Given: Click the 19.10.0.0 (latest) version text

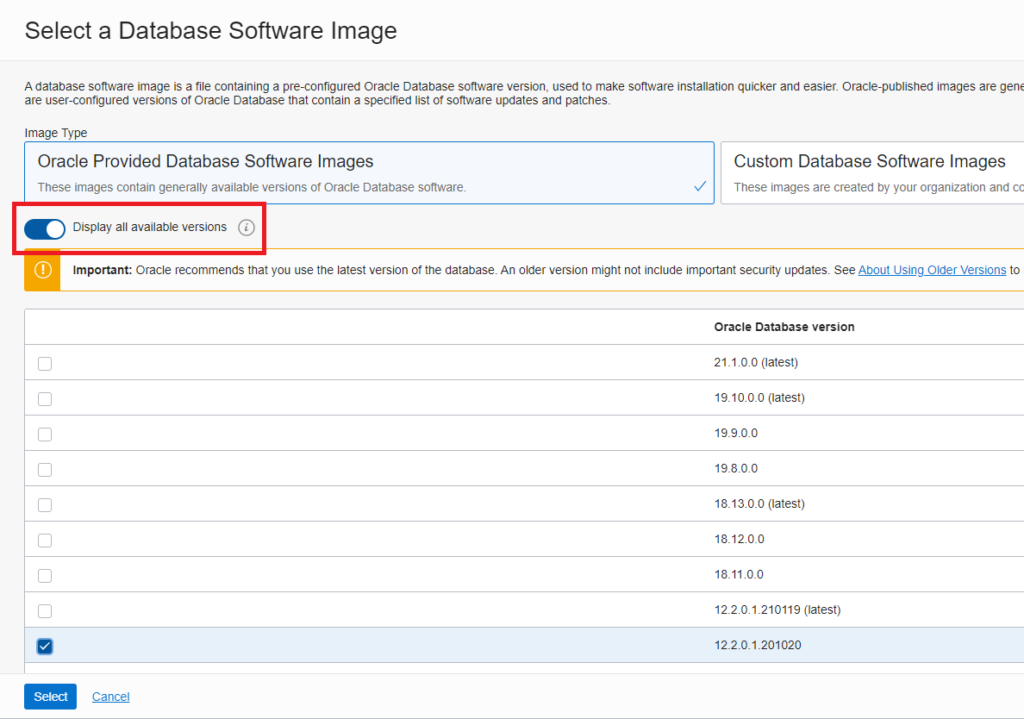Looking at the screenshot, I should pyautogui.click(x=759, y=397).
